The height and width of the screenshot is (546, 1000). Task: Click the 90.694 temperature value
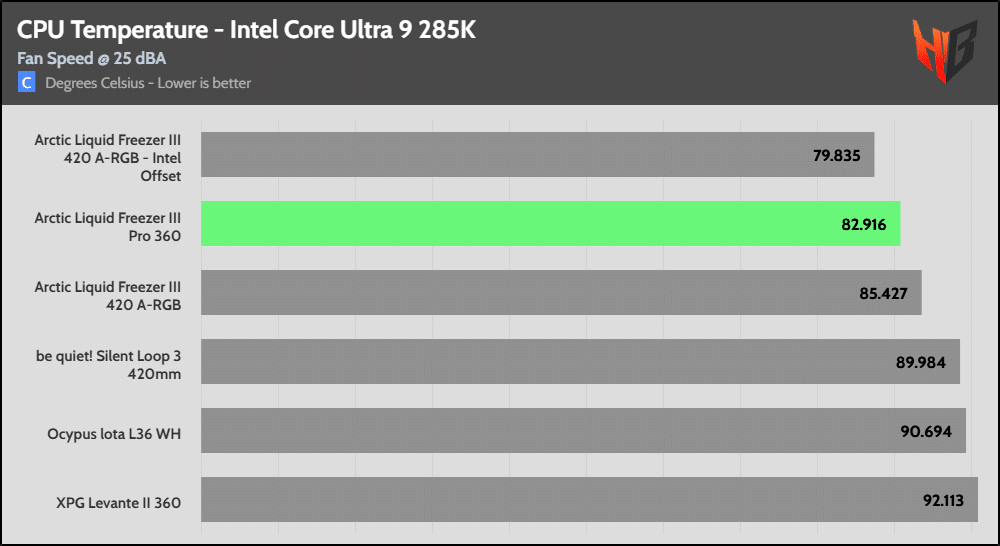927,431
